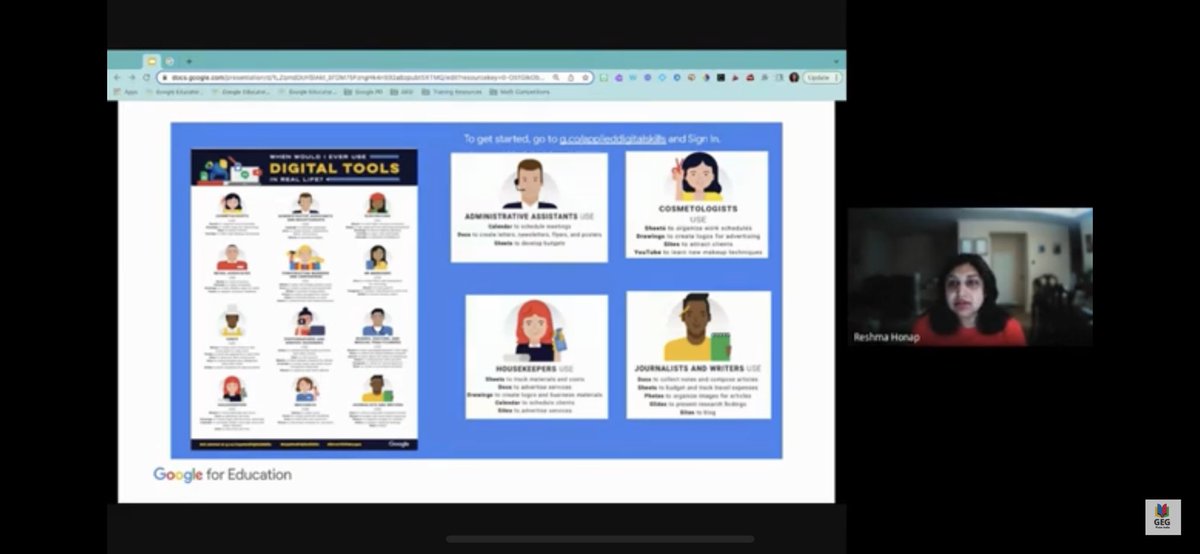Viewport: 1200px width, 554px height.
Task: Click the docs.google.com address bar
Action: coord(375,77)
